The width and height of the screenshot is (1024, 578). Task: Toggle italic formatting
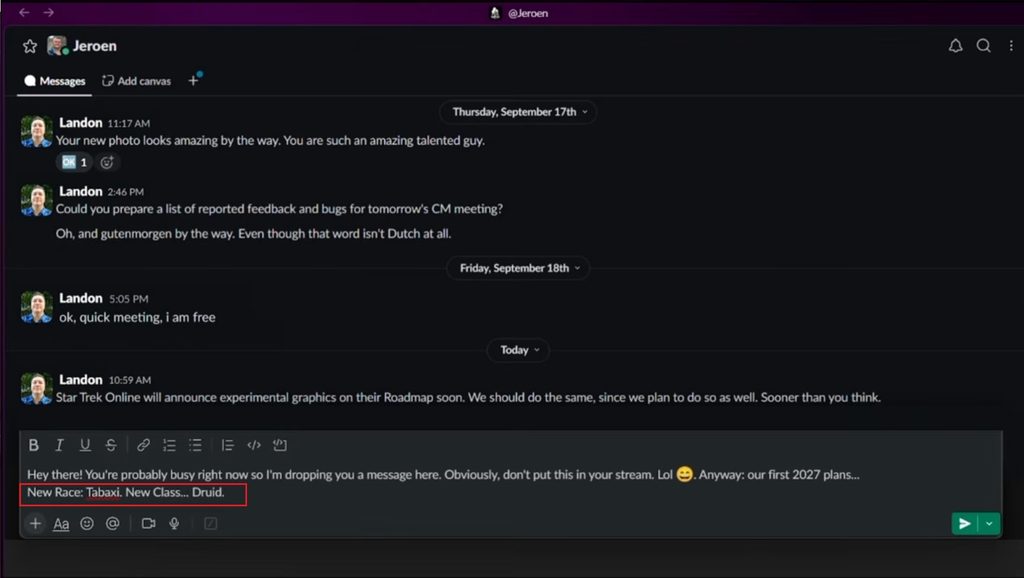[x=59, y=445]
